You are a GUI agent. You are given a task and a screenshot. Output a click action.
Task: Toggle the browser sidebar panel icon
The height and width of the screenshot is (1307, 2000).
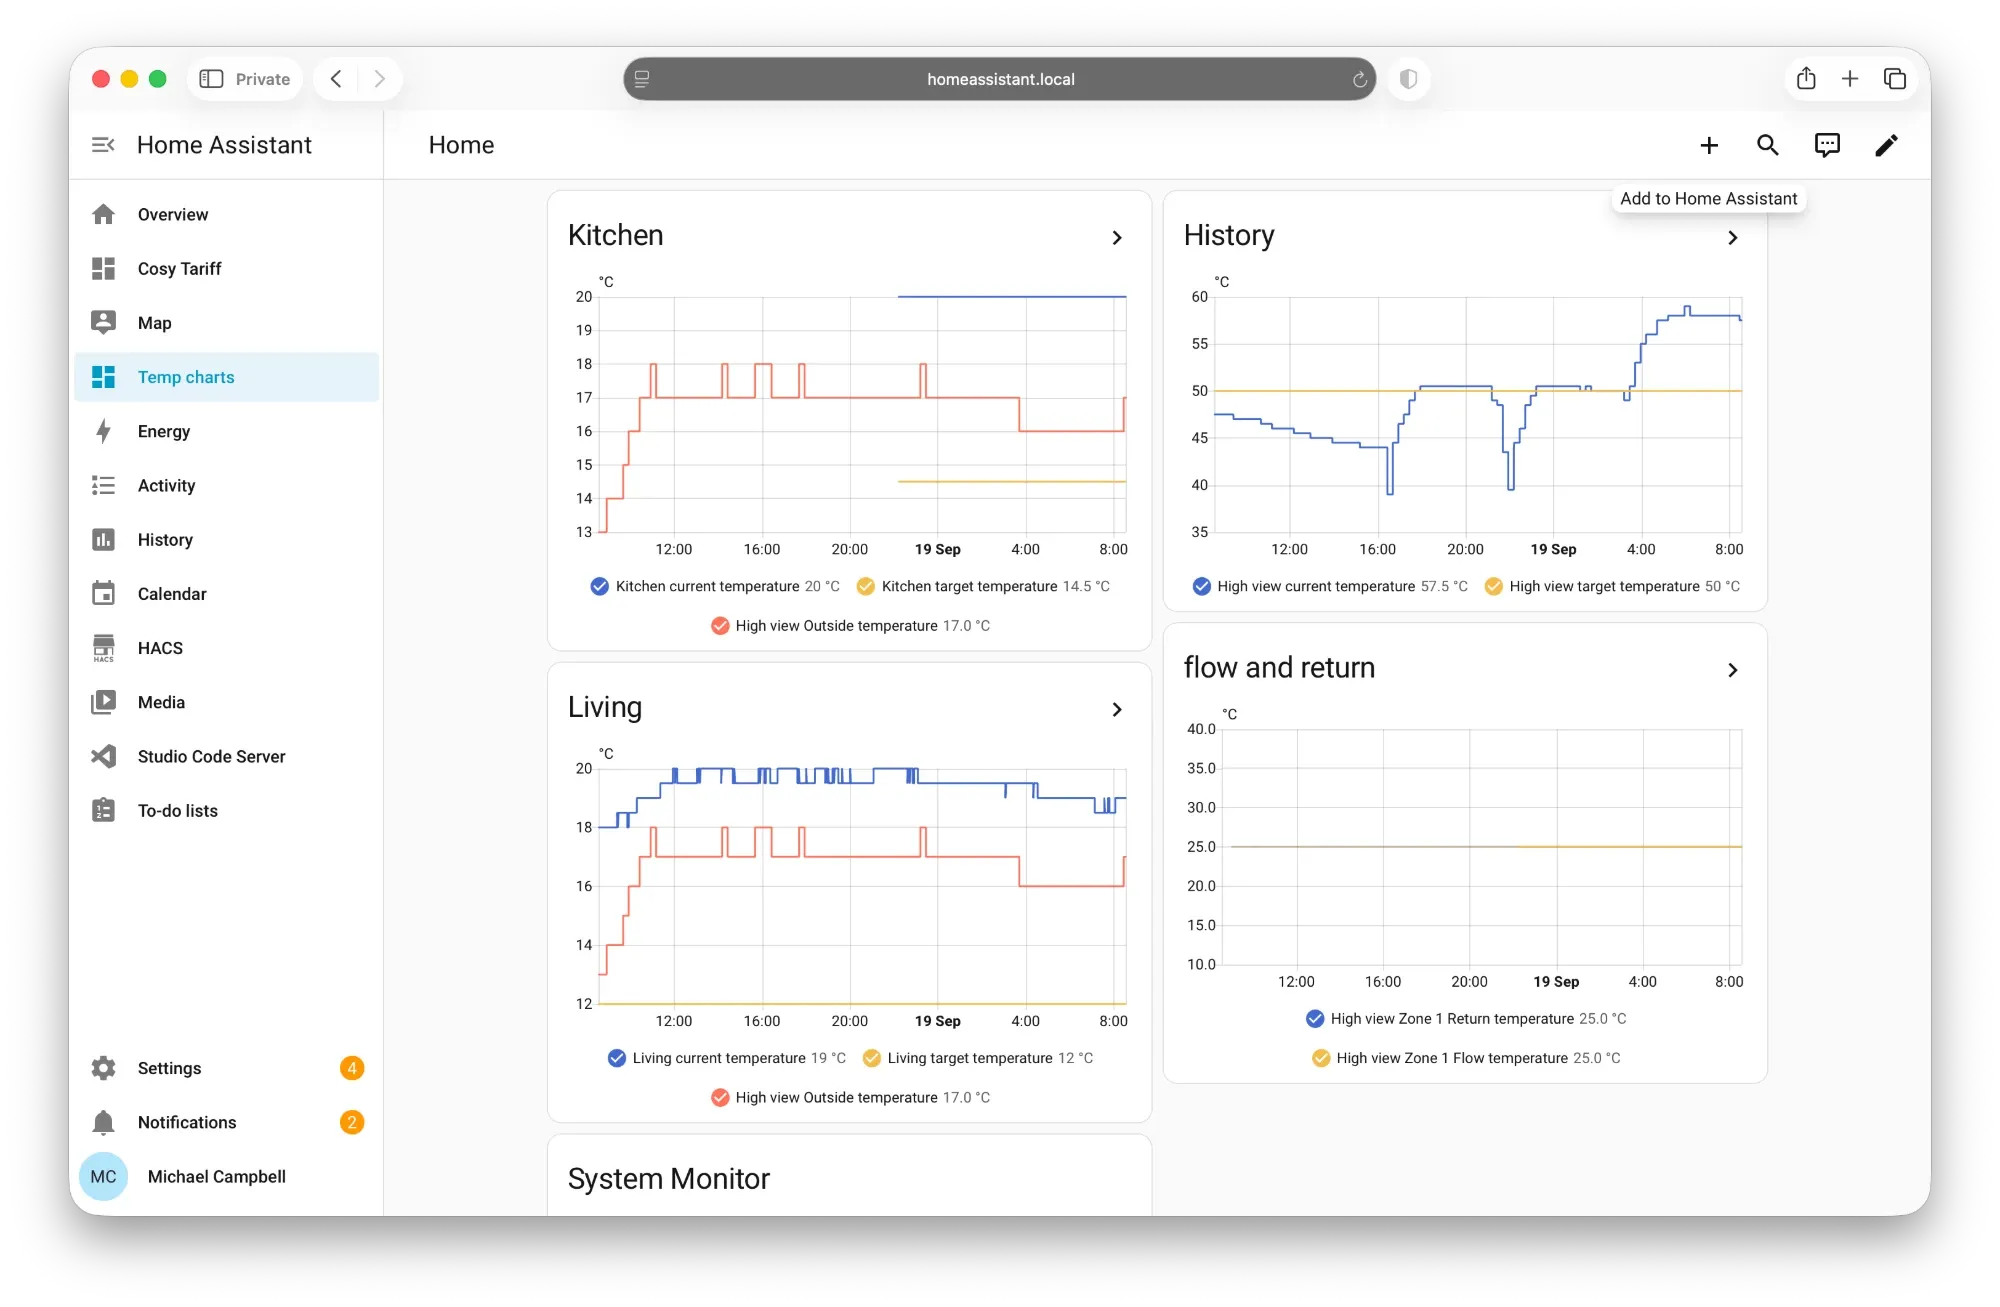pos(211,79)
